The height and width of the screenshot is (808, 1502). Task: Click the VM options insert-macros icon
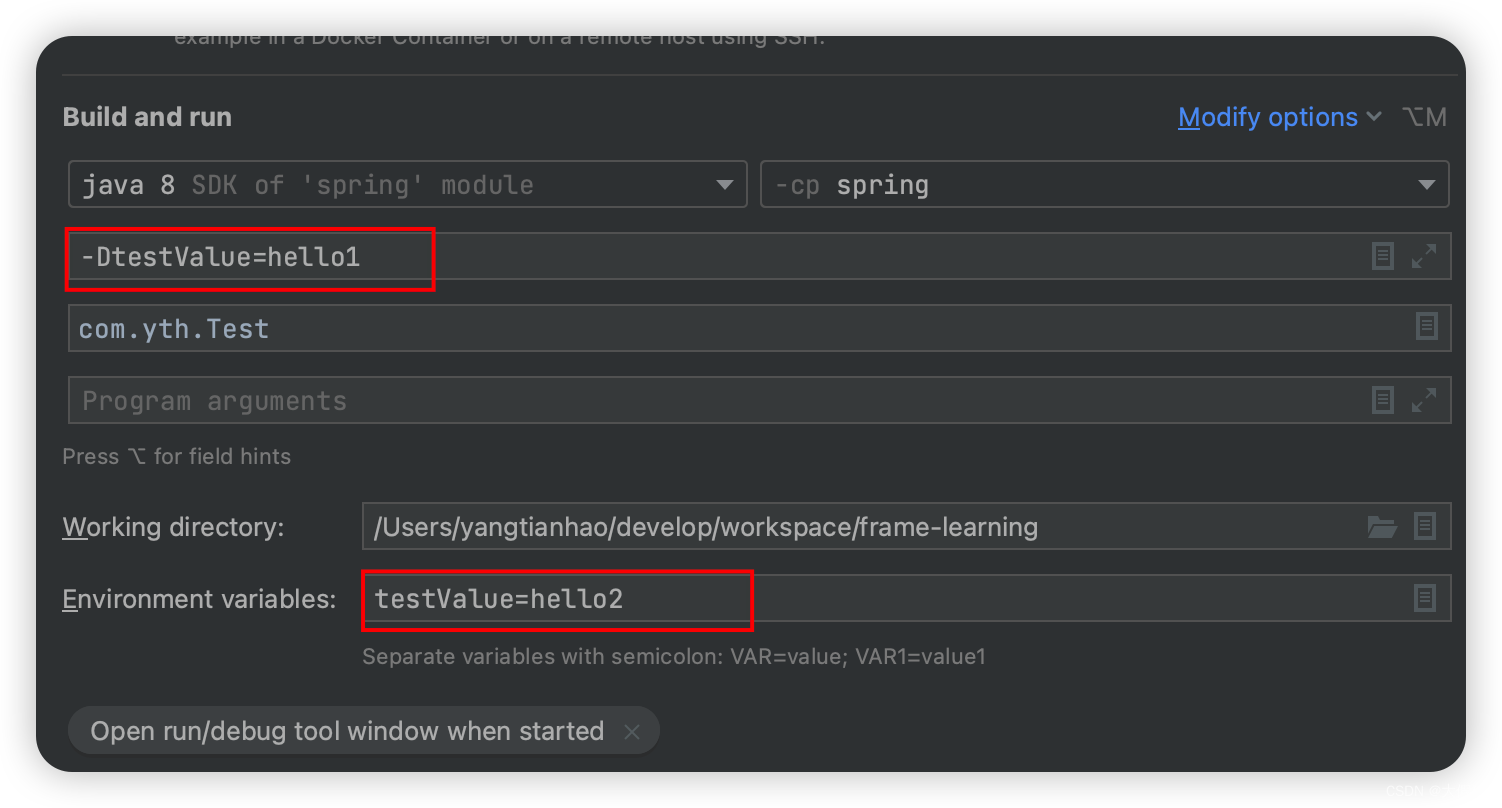tap(1382, 257)
